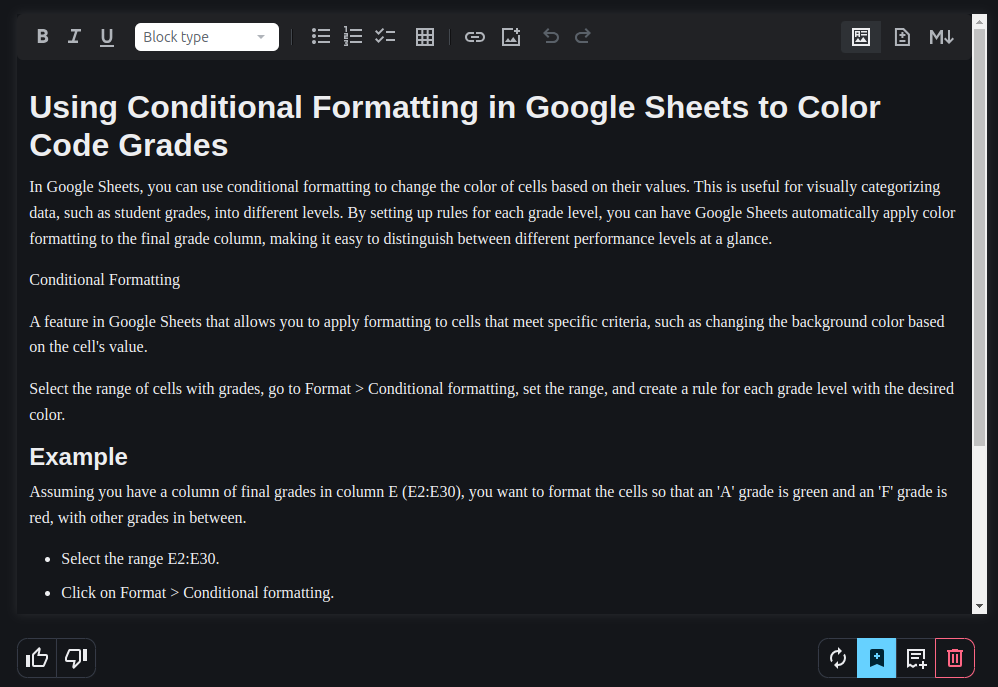Click the 'Example' heading

click(x=78, y=457)
